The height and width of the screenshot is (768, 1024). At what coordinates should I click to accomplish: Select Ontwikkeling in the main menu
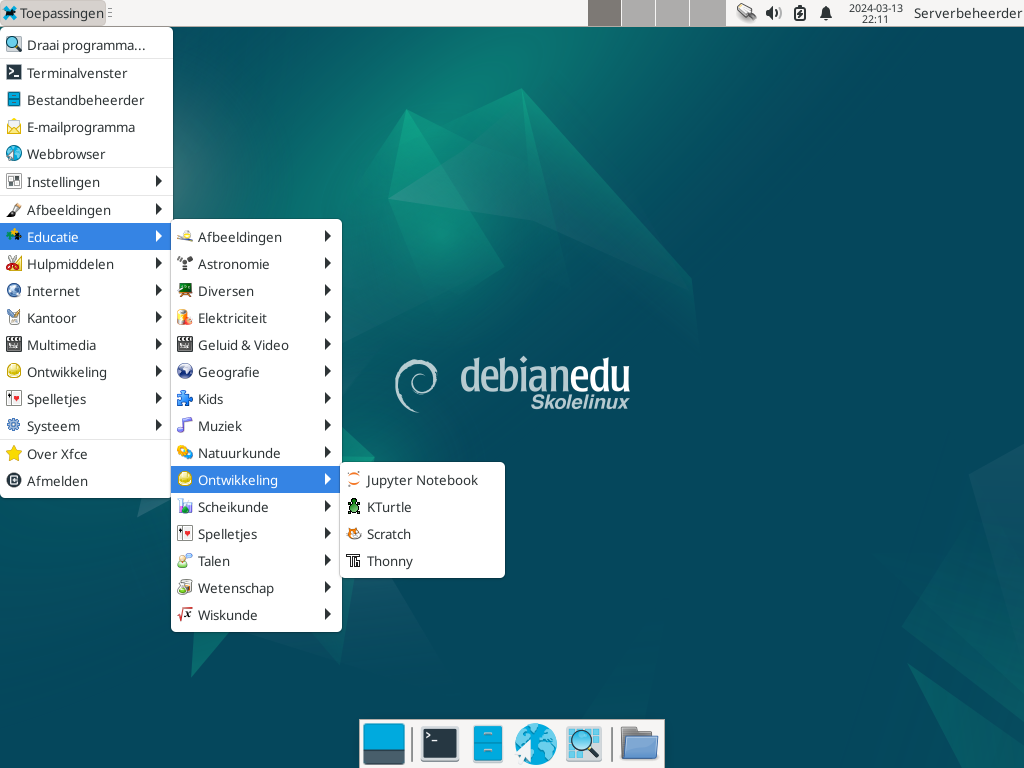[86, 372]
